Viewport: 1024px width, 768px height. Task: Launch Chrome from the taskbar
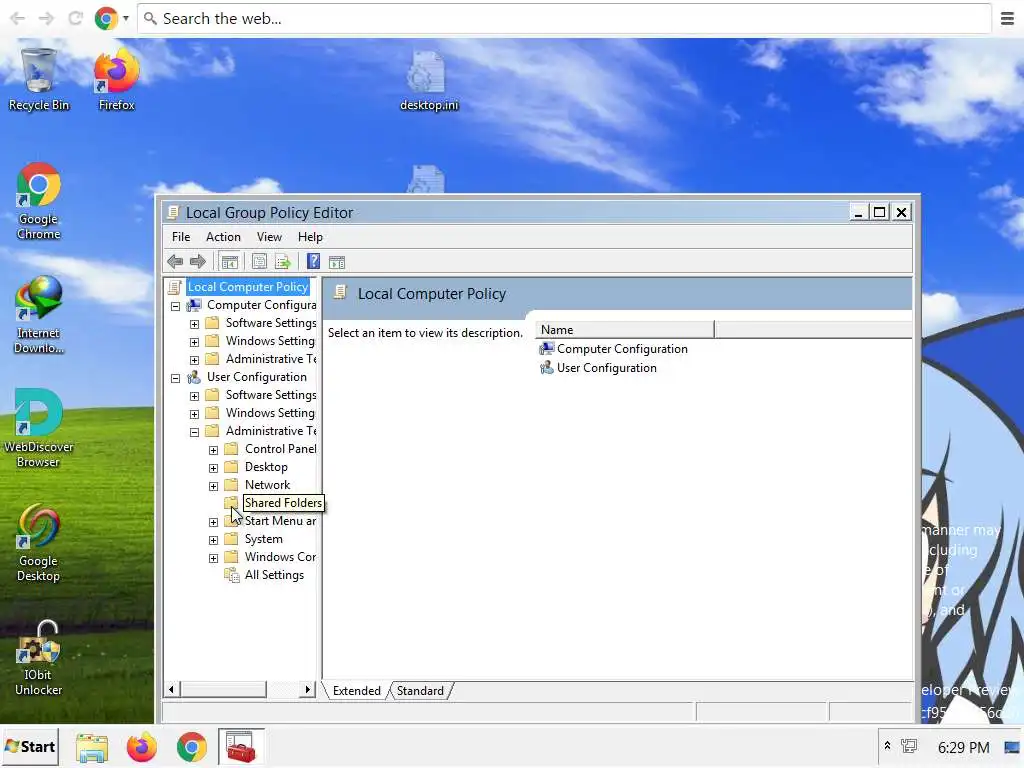191,747
